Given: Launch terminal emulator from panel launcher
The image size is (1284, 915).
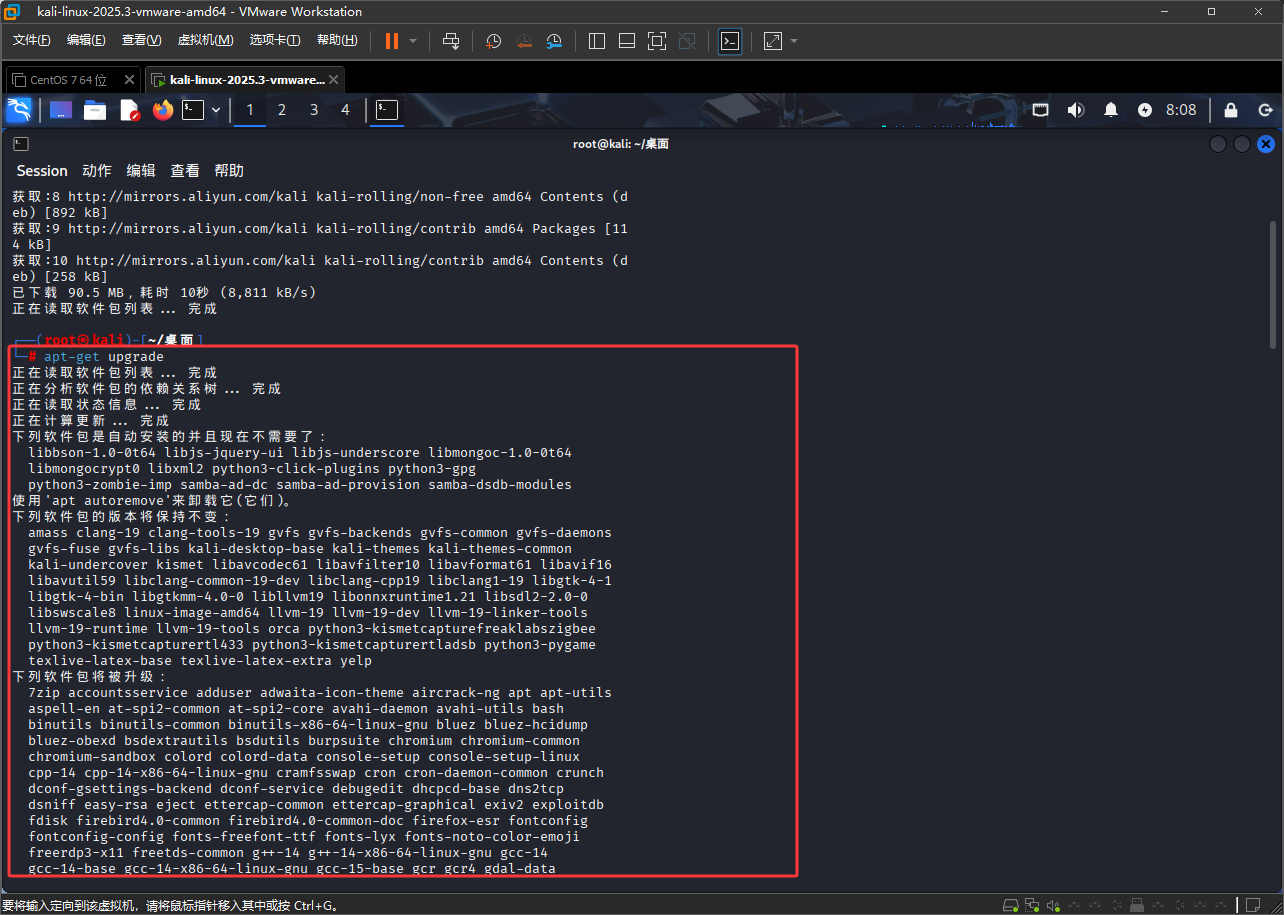Looking at the screenshot, I should click(x=193, y=110).
